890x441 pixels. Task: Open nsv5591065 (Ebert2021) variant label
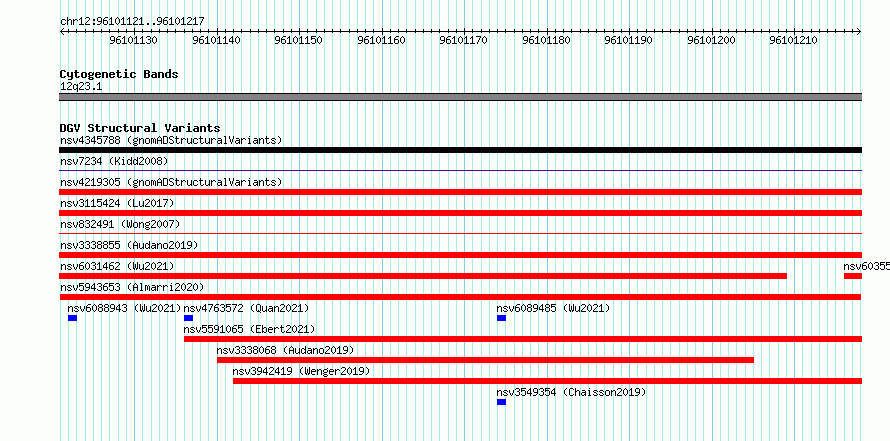click(249, 329)
